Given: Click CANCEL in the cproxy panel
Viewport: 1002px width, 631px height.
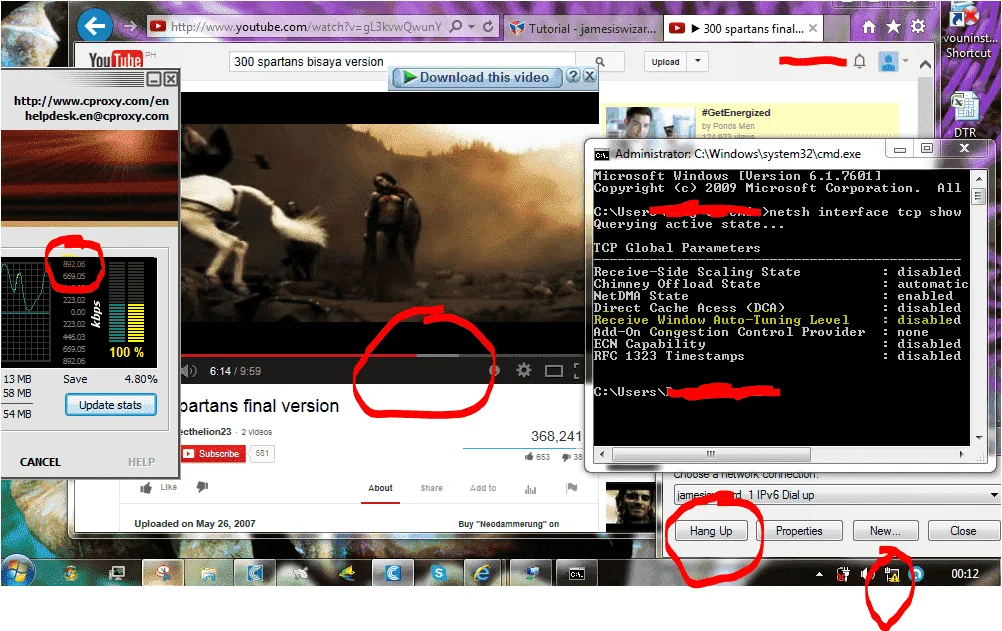Looking at the screenshot, I should tap(40, 462).
